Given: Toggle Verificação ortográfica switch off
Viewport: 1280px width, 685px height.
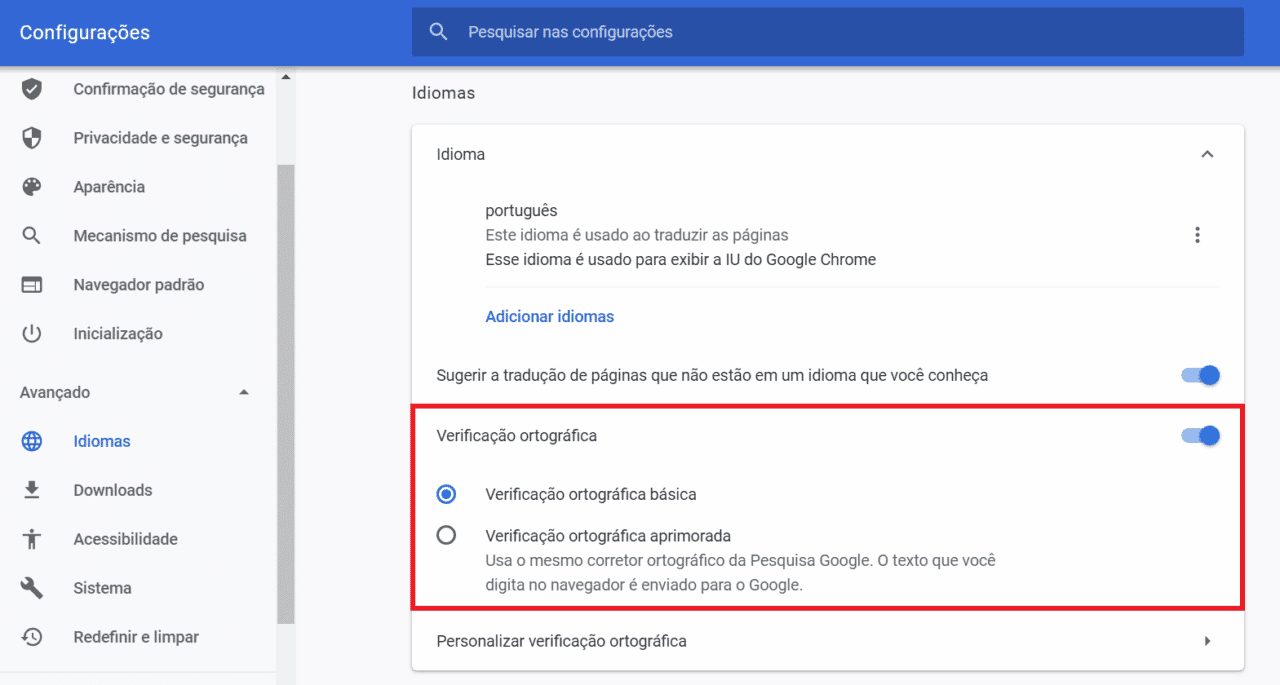Looking at the screenshot, I should [x=1201, y=435].
